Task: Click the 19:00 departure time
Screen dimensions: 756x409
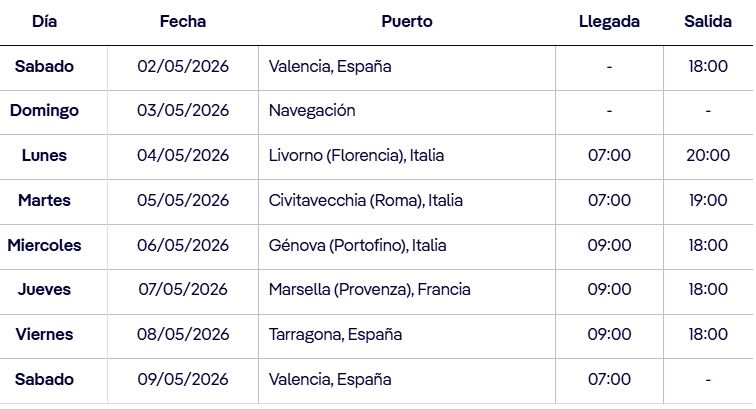Action: click(x=708, y=200)
